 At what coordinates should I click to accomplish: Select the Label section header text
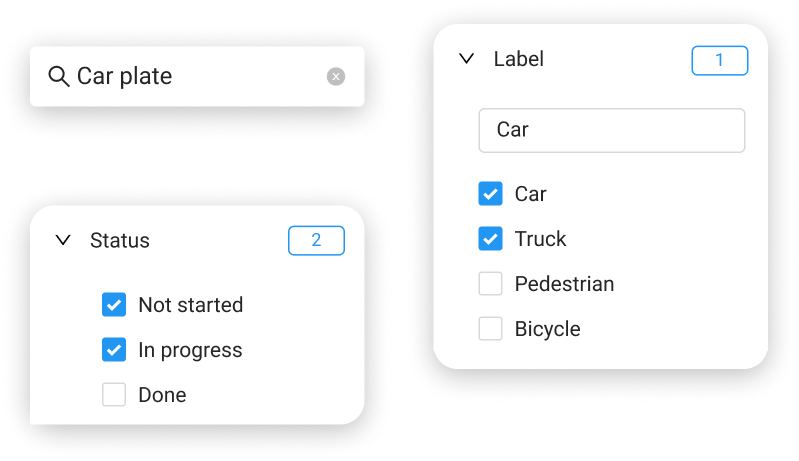click(519, 59)
